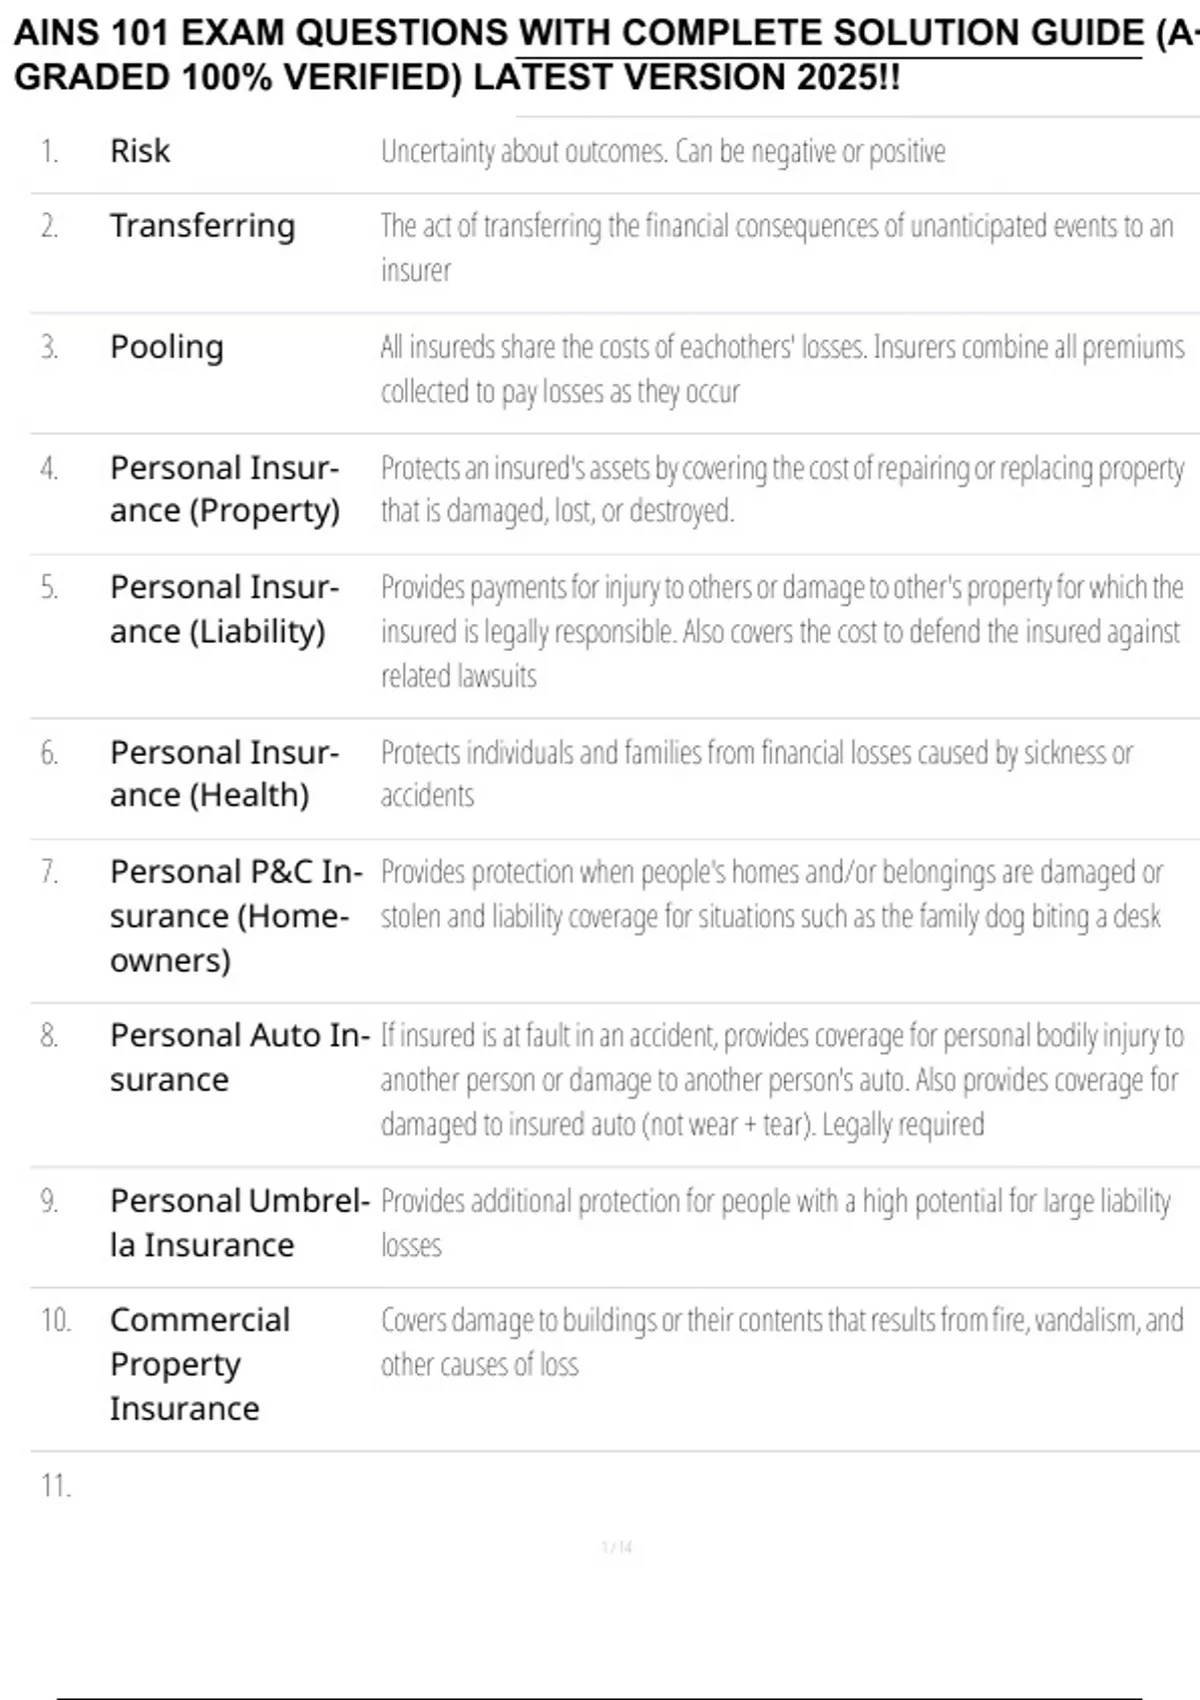
Task: Click "Personal Insurance (Property)" term
Action: (x=225, y=489)
